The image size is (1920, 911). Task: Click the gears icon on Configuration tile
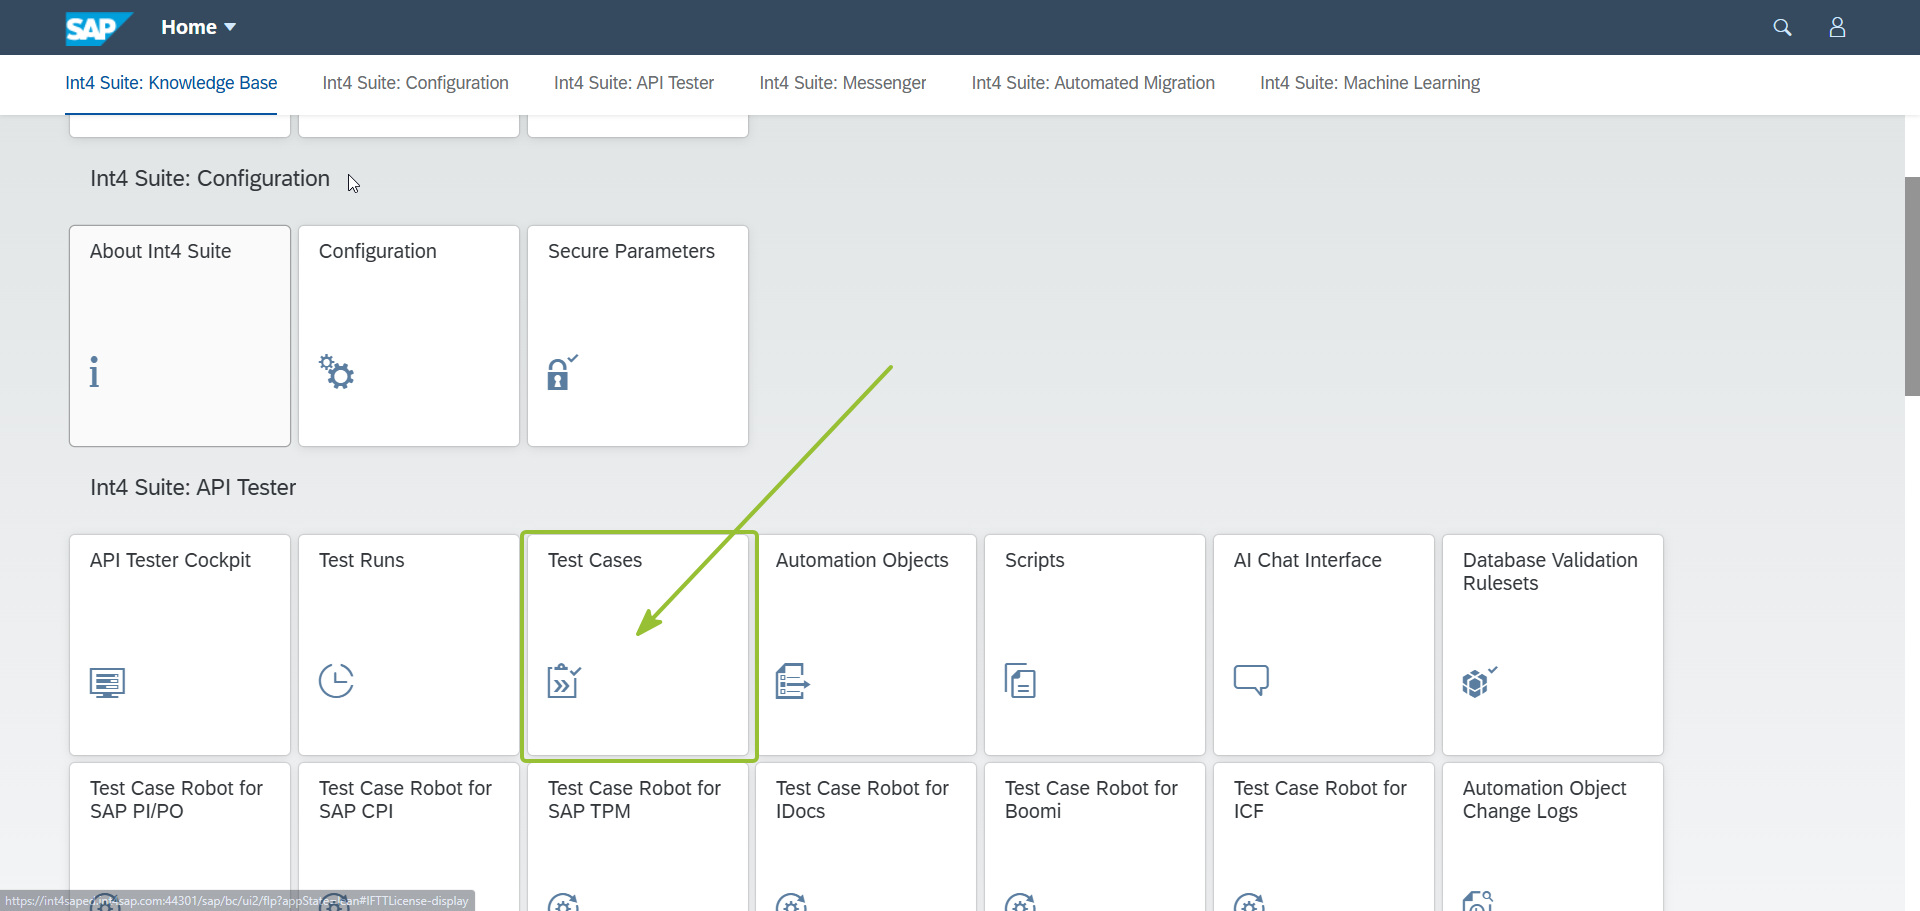point(337,371)
